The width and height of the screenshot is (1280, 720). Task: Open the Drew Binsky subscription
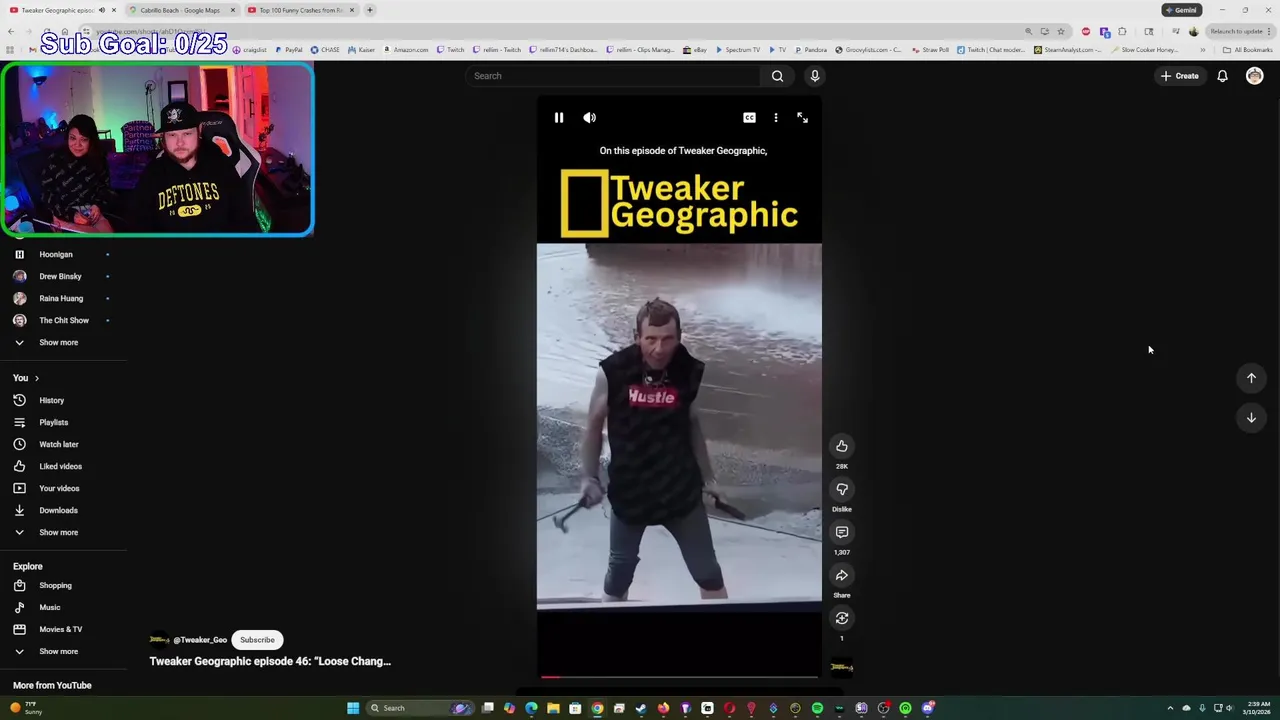(62, 276)
